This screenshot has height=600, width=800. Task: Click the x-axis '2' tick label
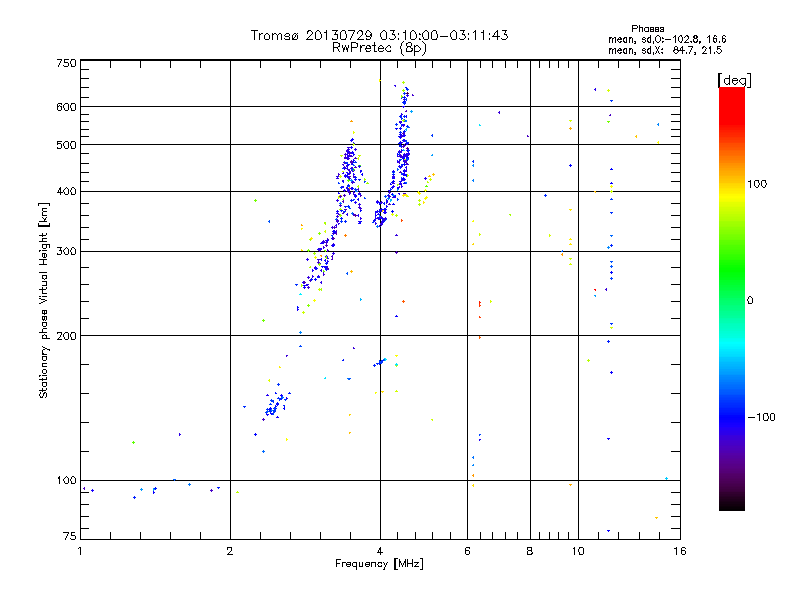(x=230, y=551)
